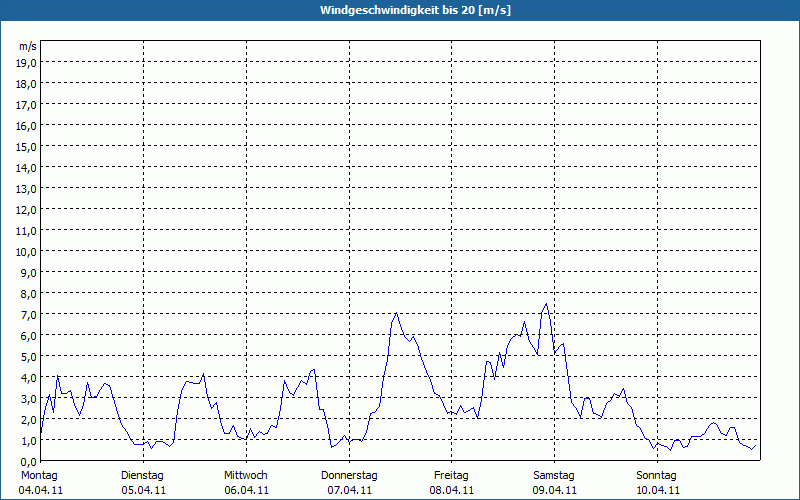Screen dimensions: 800x500
Task: Click the '5,0' y-axis label
Action: (x=29, y=357)
